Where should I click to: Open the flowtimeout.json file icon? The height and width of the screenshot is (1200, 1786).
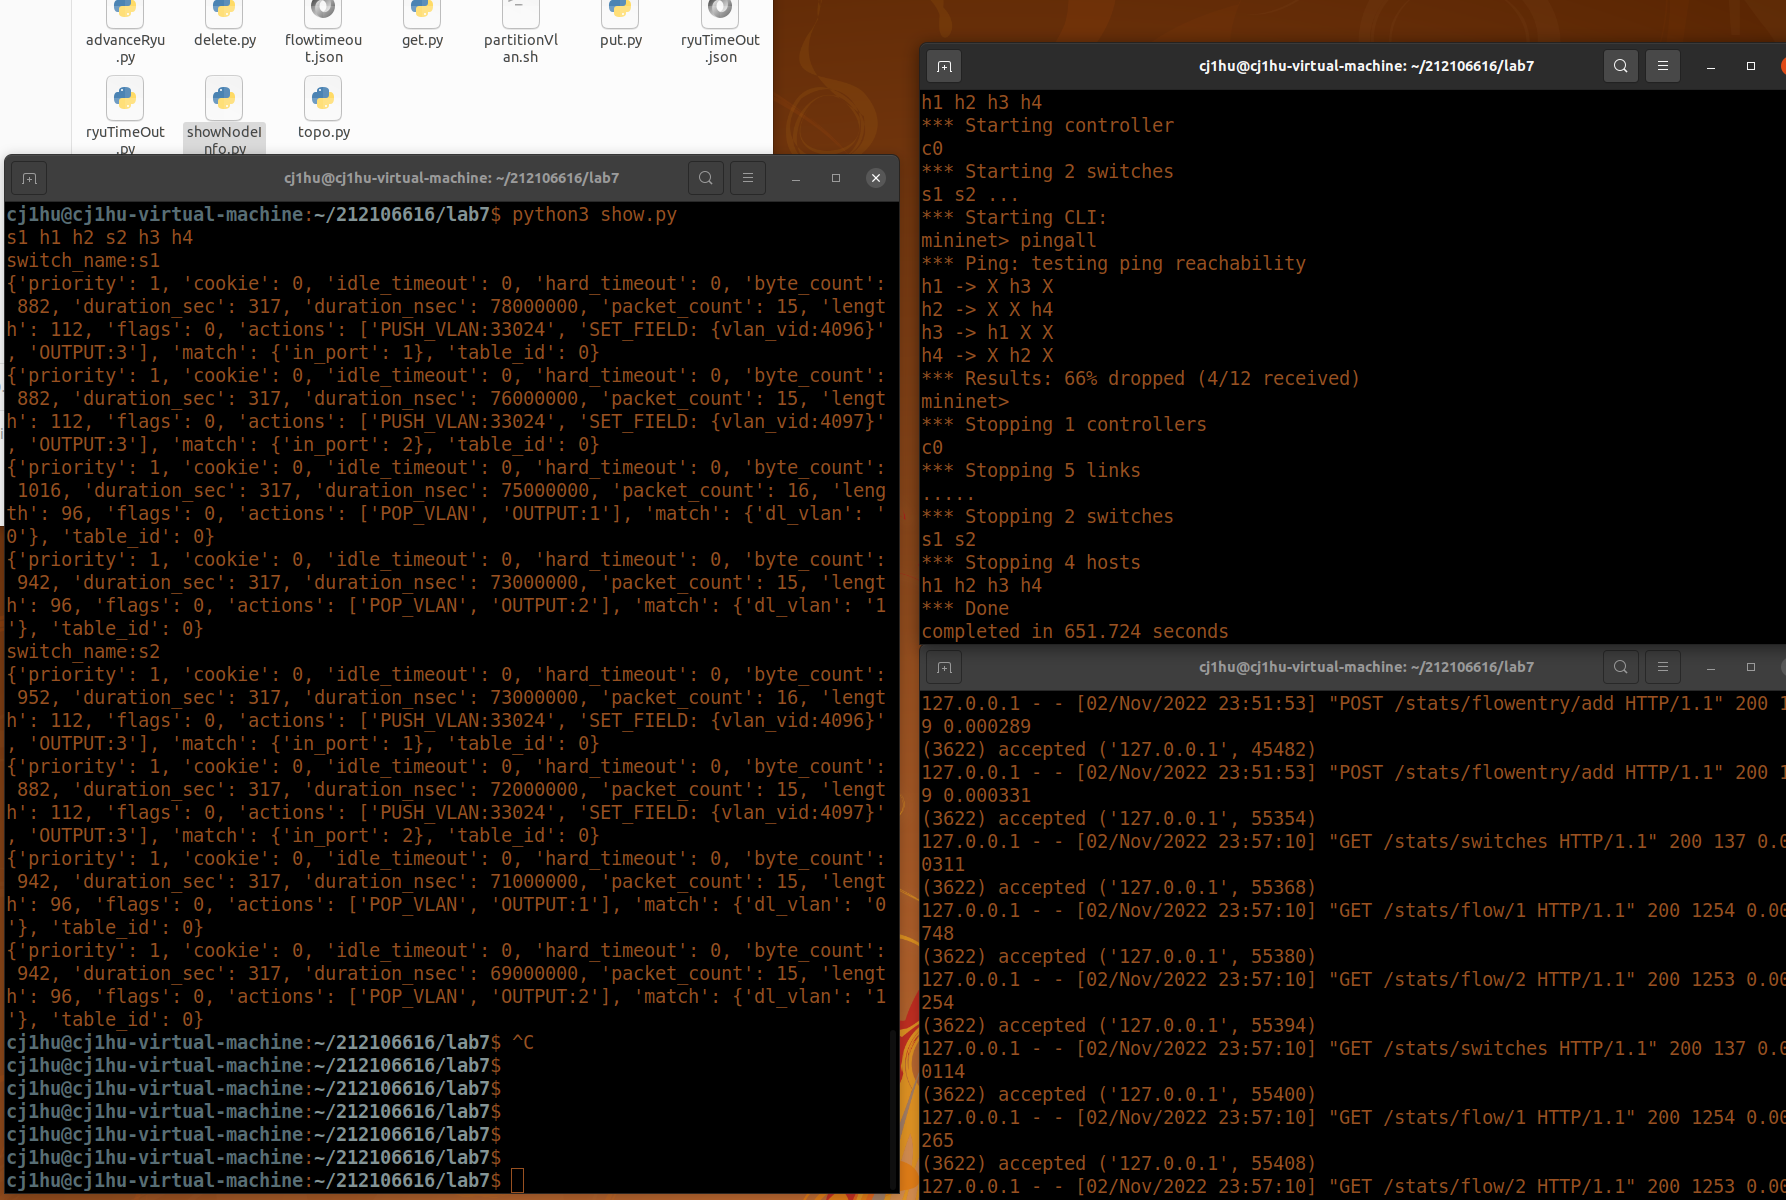tap(323, 14)
